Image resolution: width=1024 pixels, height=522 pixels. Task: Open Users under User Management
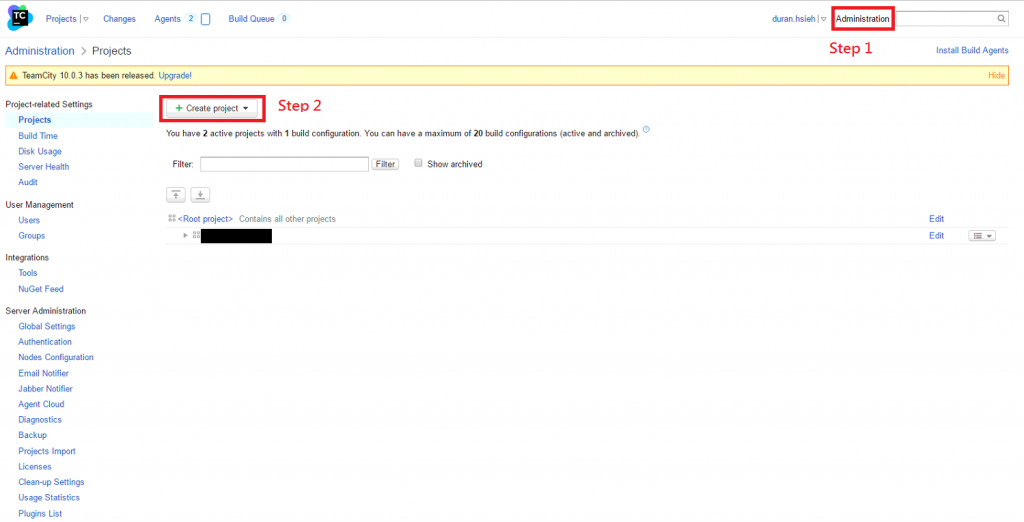pos(29,220)
